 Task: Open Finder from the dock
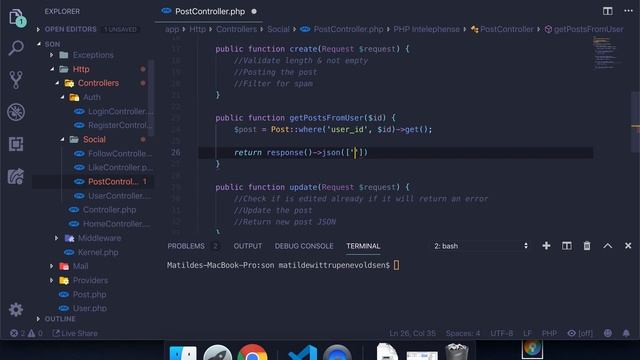point(183,353)
